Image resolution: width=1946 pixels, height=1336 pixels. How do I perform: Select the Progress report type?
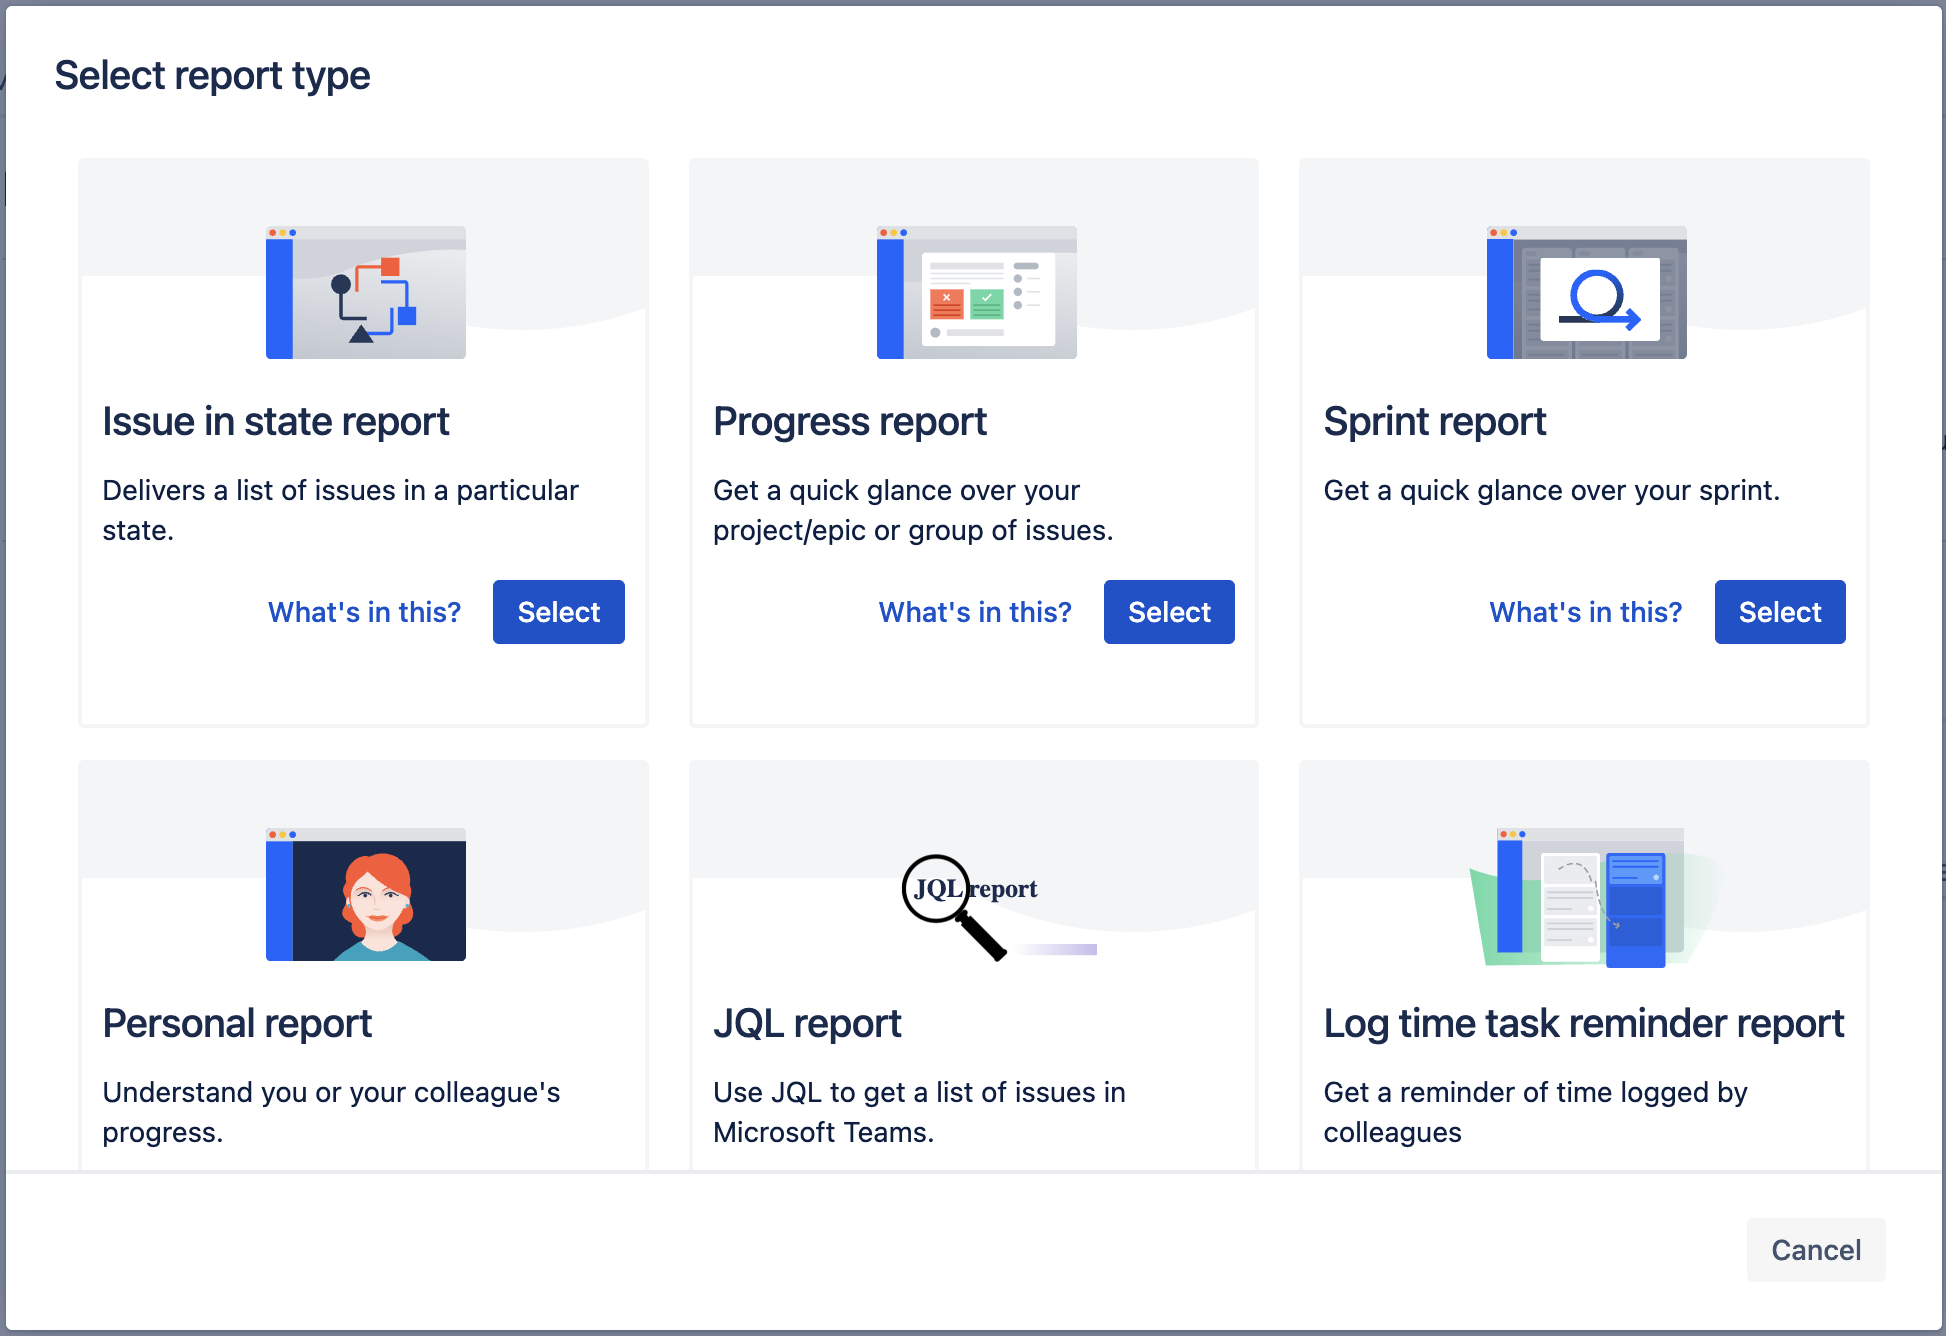point(1169,612)
